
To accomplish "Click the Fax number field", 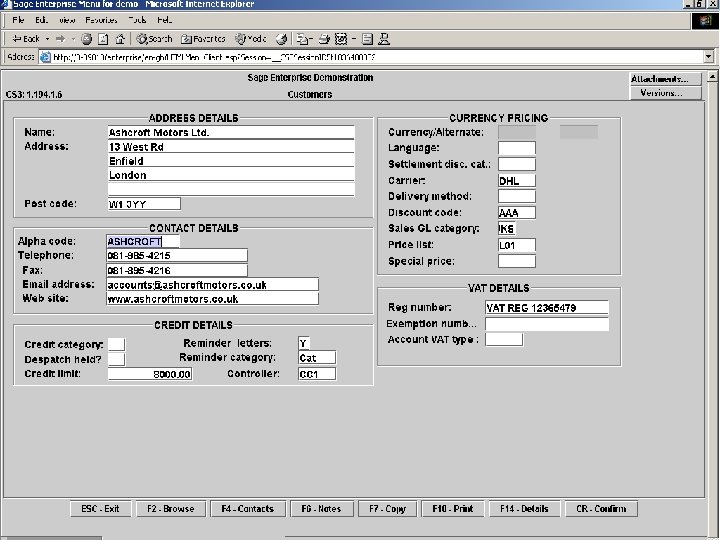I will click(x=177, y=270).
